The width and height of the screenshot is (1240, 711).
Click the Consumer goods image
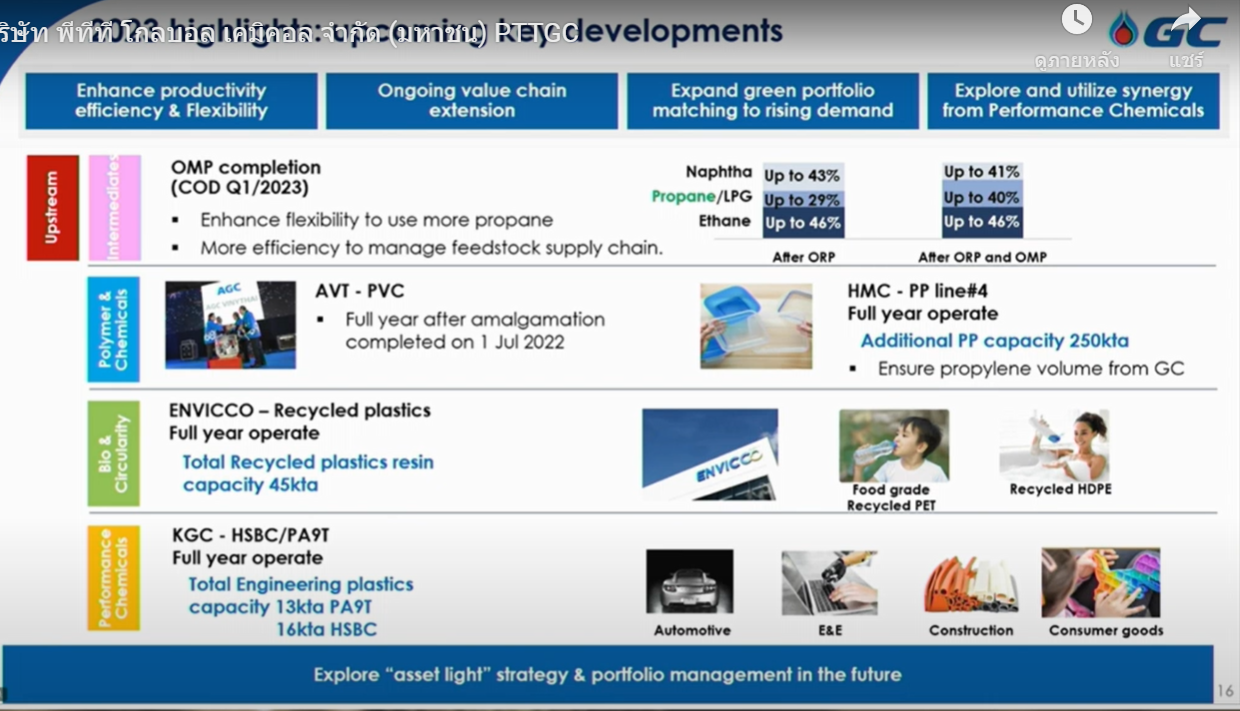[1100, 582]
